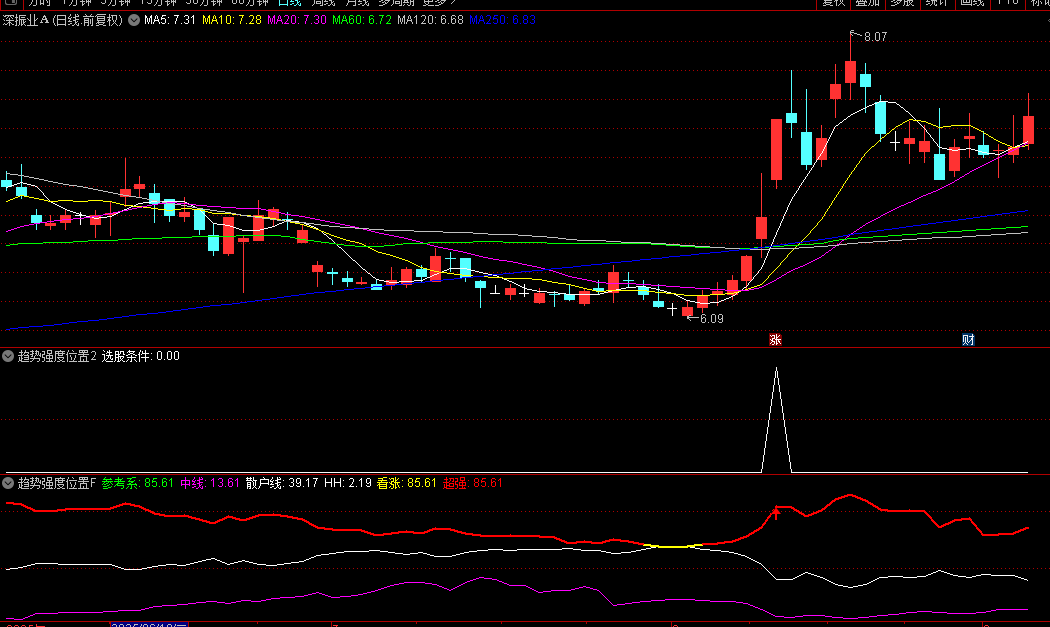Click the red up-arrow signal in indicator panel

(776, 512)
